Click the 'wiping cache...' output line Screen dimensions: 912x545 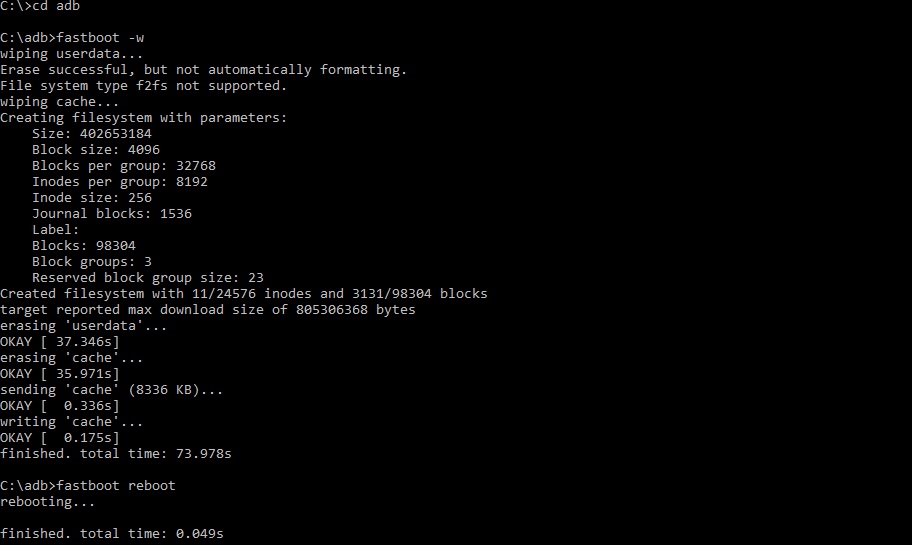tap(59, 102)
